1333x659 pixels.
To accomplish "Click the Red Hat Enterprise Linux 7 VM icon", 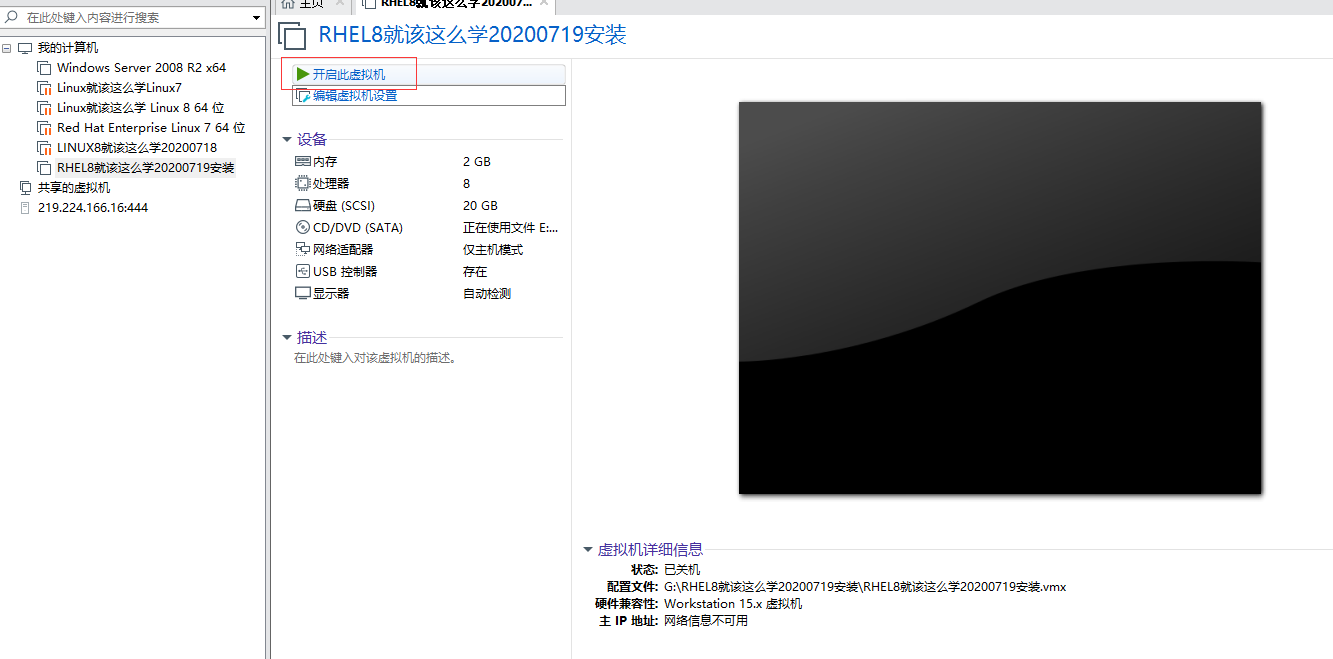I will pos(44,128).
